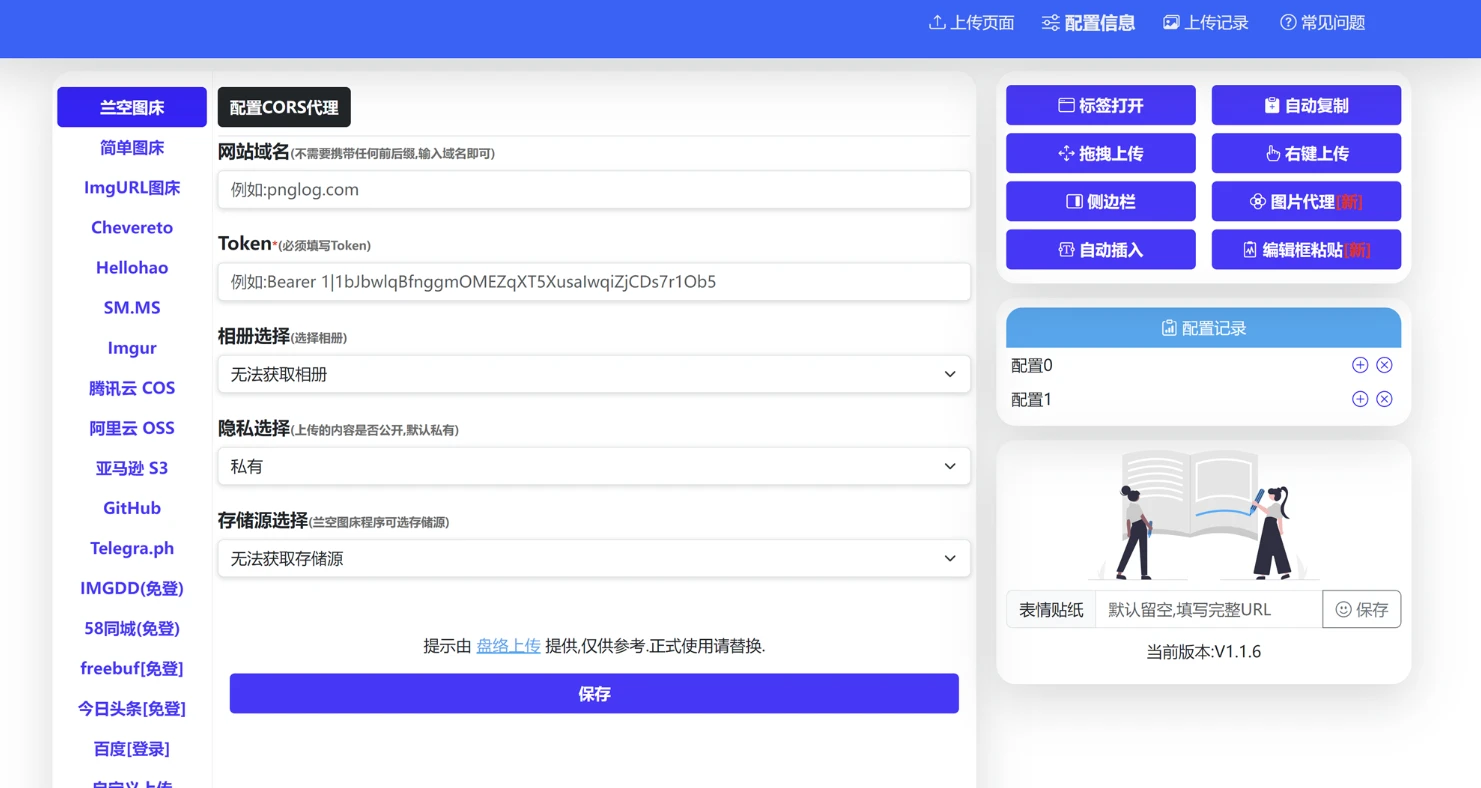Click the plus icon next to 配置1

click(x=1359, y=399)
